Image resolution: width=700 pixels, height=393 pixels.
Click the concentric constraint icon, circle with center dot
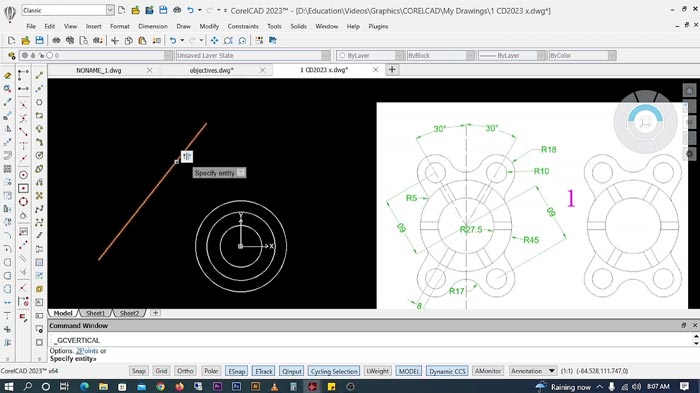pyautogui.click(x=23, y=175)
